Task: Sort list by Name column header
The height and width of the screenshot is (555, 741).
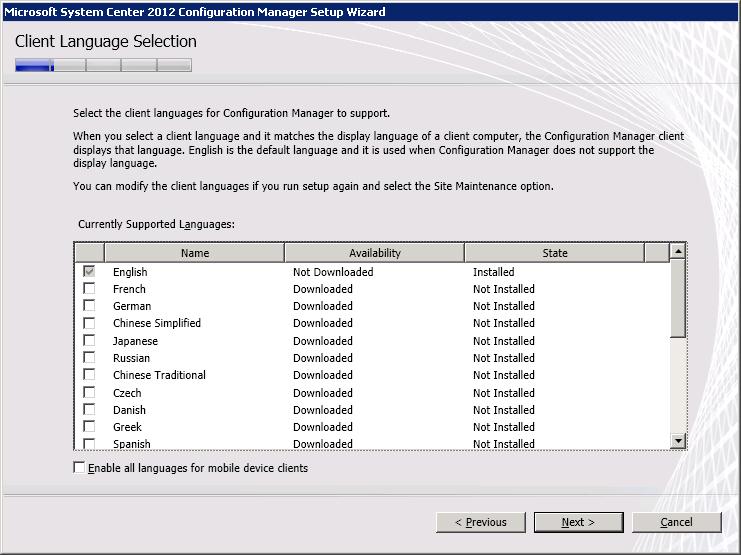Action: point(194,253)
